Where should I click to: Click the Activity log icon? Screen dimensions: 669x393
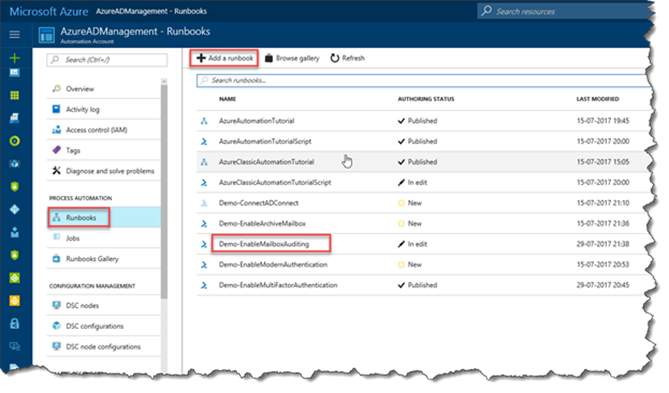(x=56, y=109)
